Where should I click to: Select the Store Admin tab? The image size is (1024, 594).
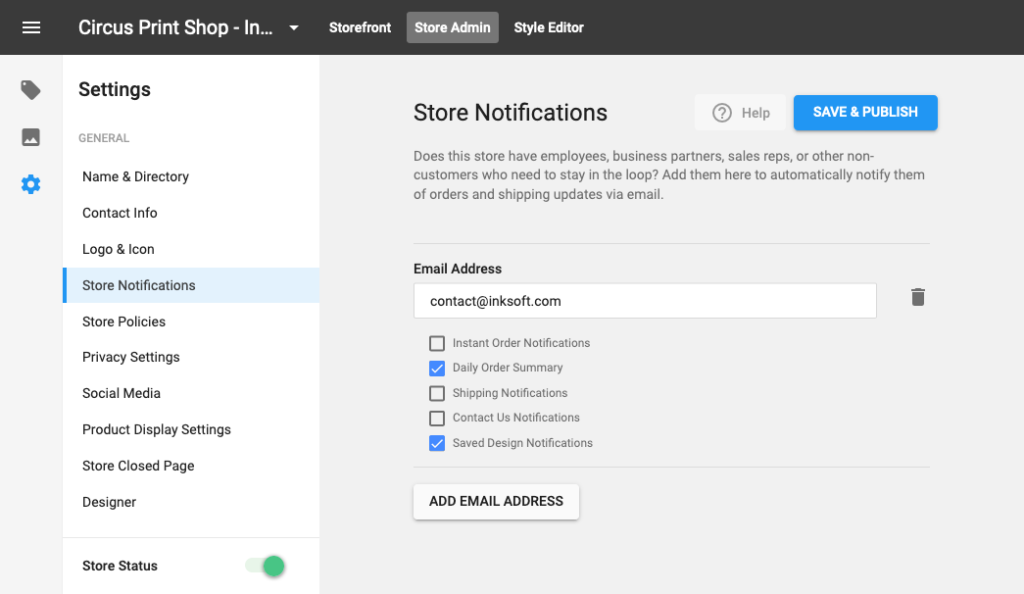tap(453, 27)
